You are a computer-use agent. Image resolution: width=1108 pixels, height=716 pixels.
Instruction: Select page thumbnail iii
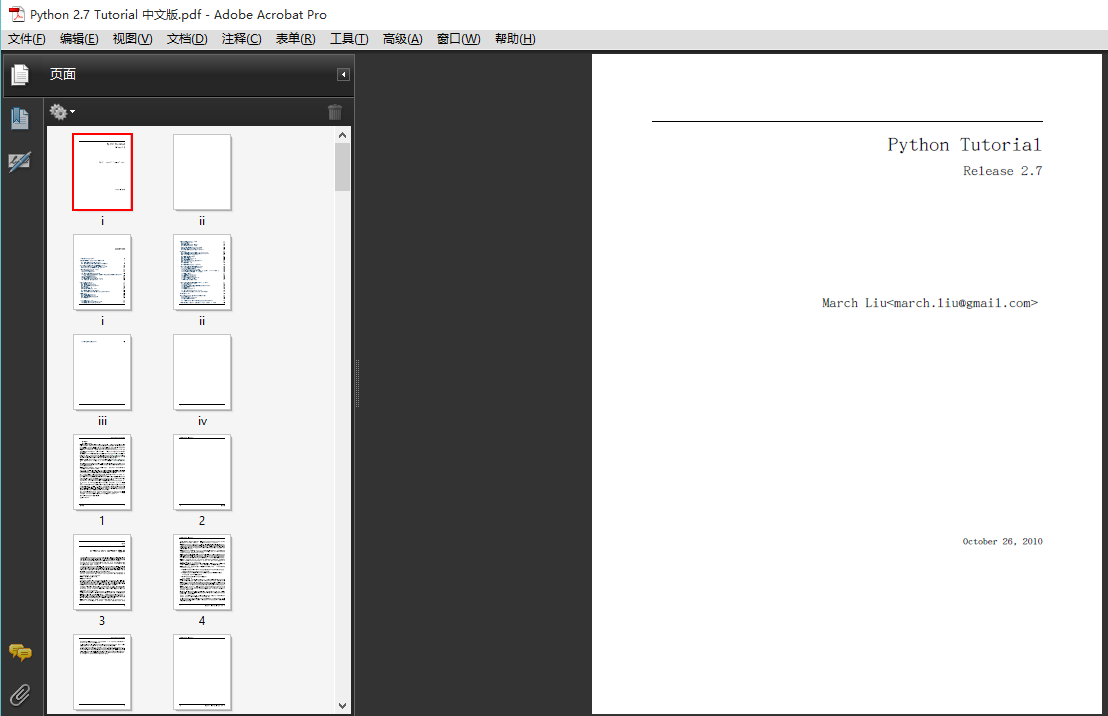[x=102, y=372]
